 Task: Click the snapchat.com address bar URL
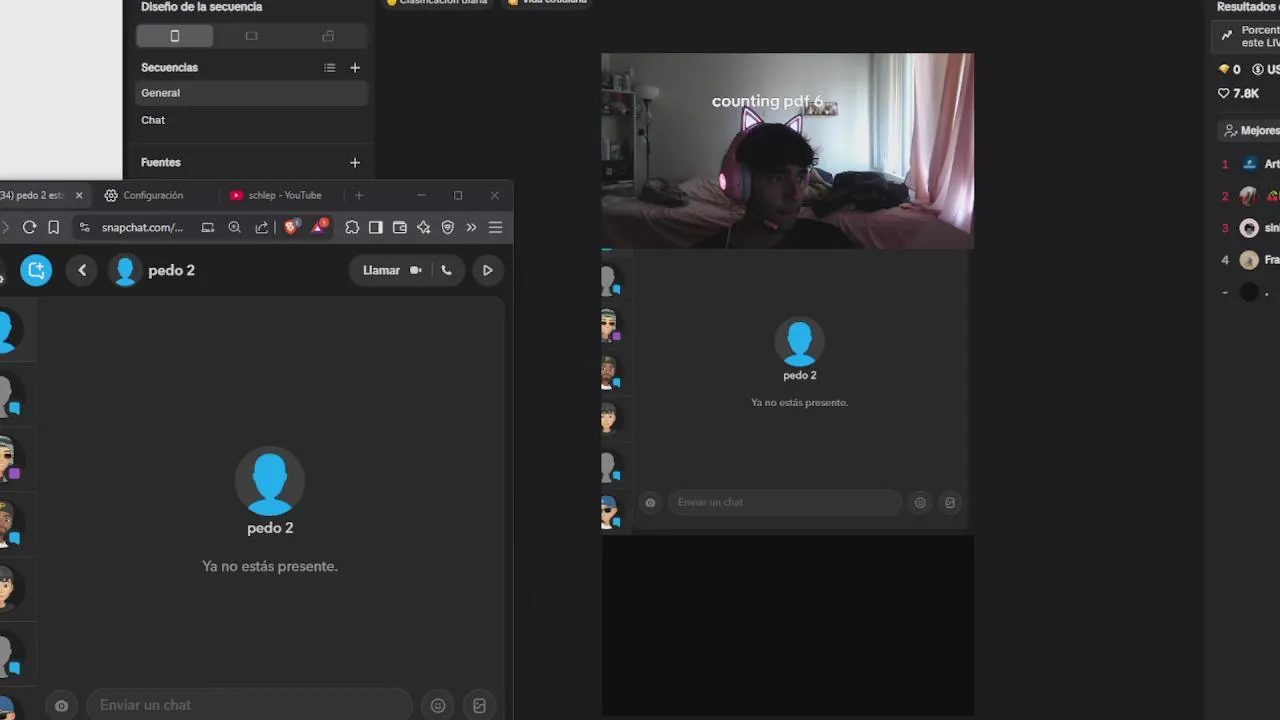point(142,227)
